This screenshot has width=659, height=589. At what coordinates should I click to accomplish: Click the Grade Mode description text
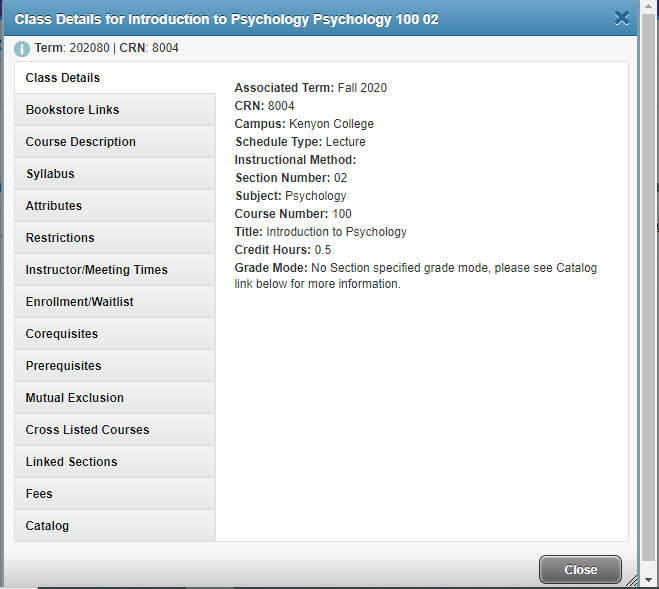point(416,276)
